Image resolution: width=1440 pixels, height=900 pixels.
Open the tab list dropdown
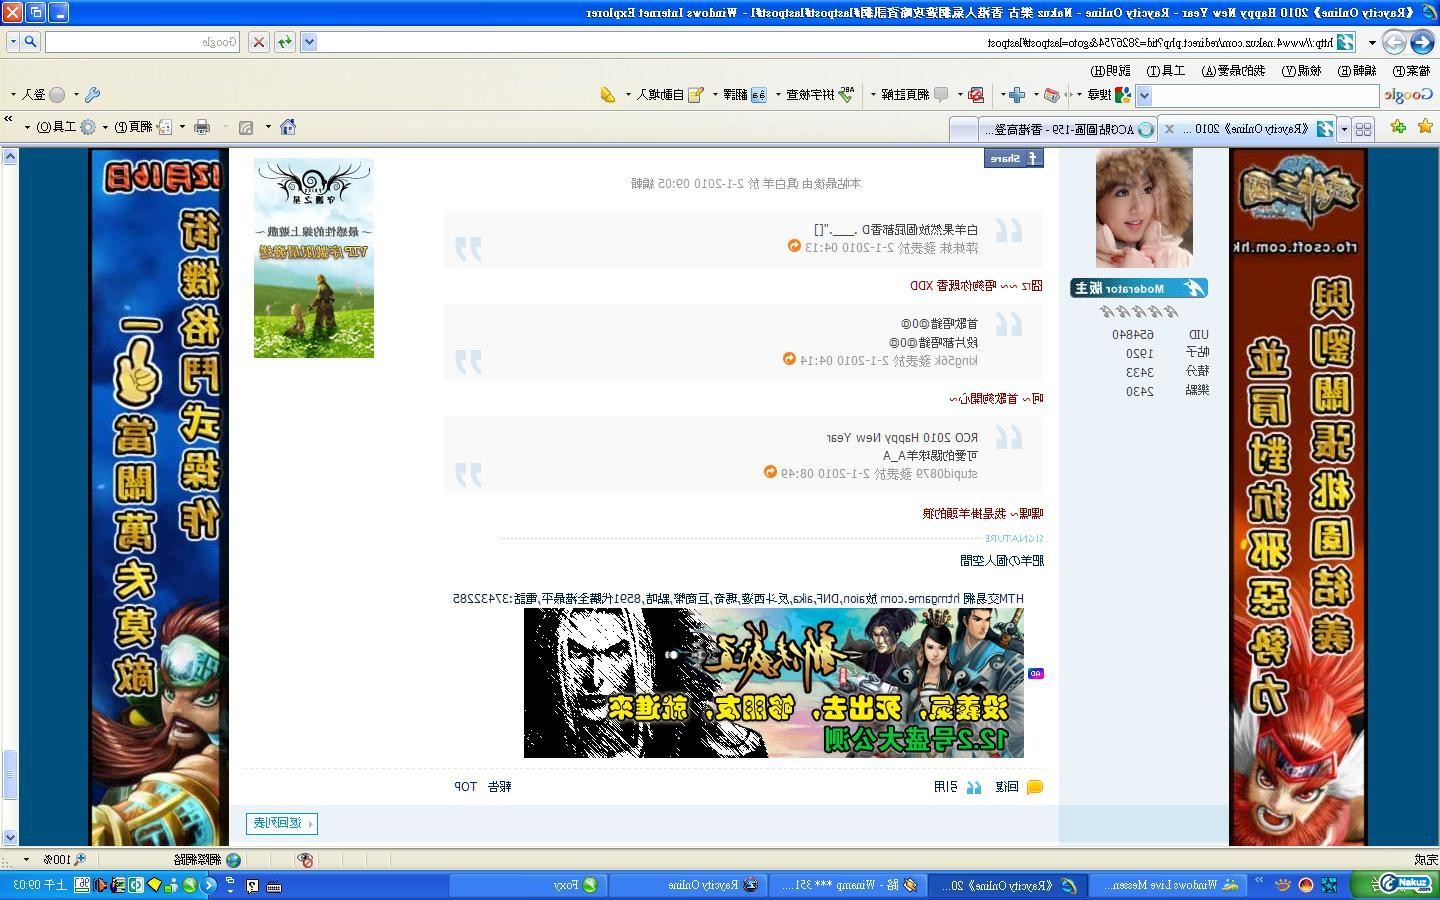coord(1344,128)
